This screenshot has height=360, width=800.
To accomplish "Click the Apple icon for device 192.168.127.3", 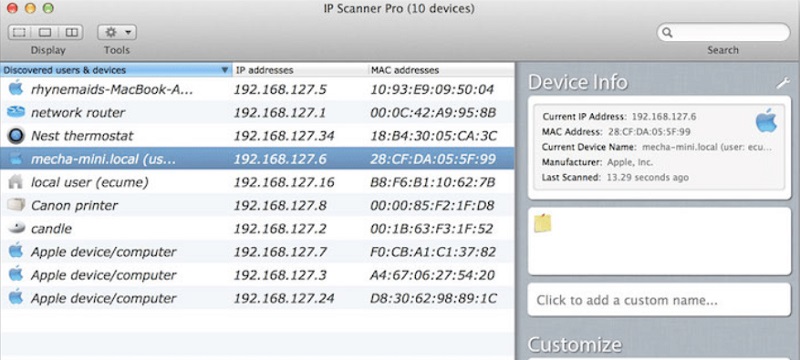I will pyautogui.click(x=16, y=274).
